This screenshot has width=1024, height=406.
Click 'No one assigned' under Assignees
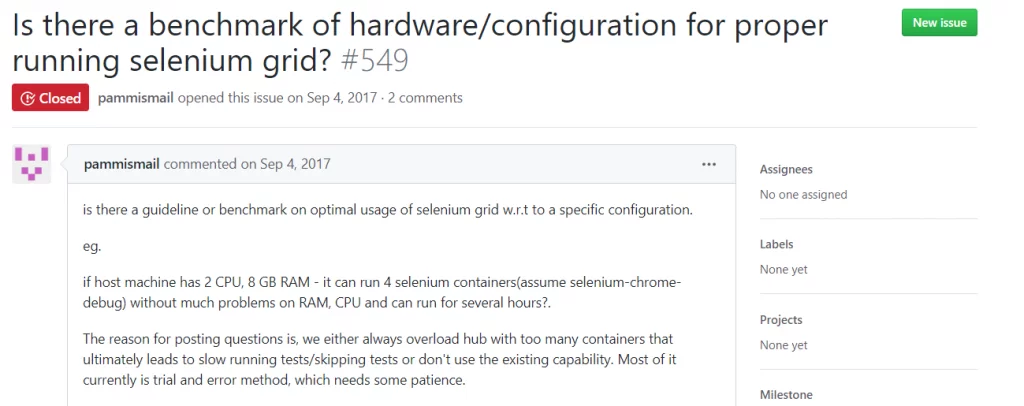click(x=803, y=195)
